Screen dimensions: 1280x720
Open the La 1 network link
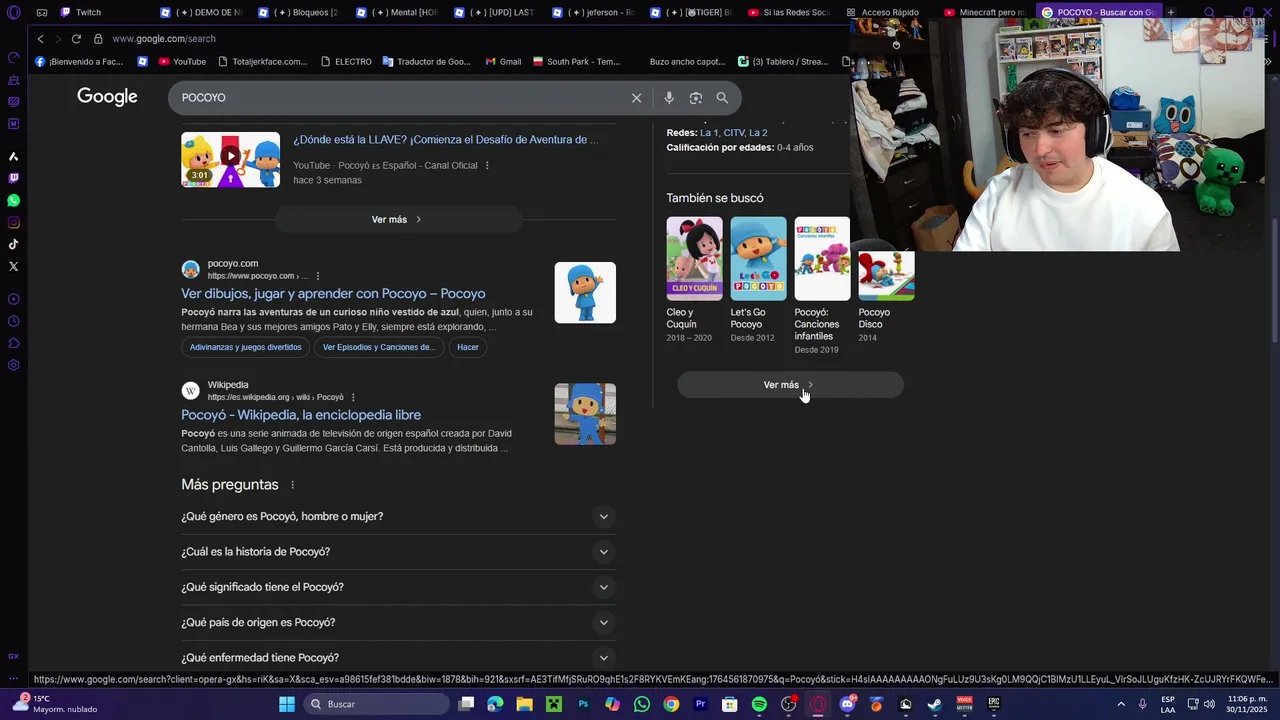(709, 133)
